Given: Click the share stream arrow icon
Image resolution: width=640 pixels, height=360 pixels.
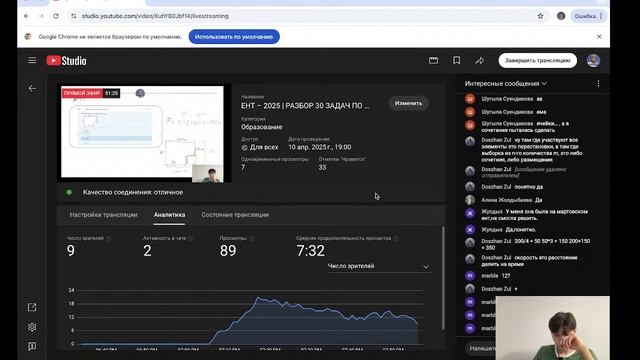Looking at the screenshot, I should (480, 60).
